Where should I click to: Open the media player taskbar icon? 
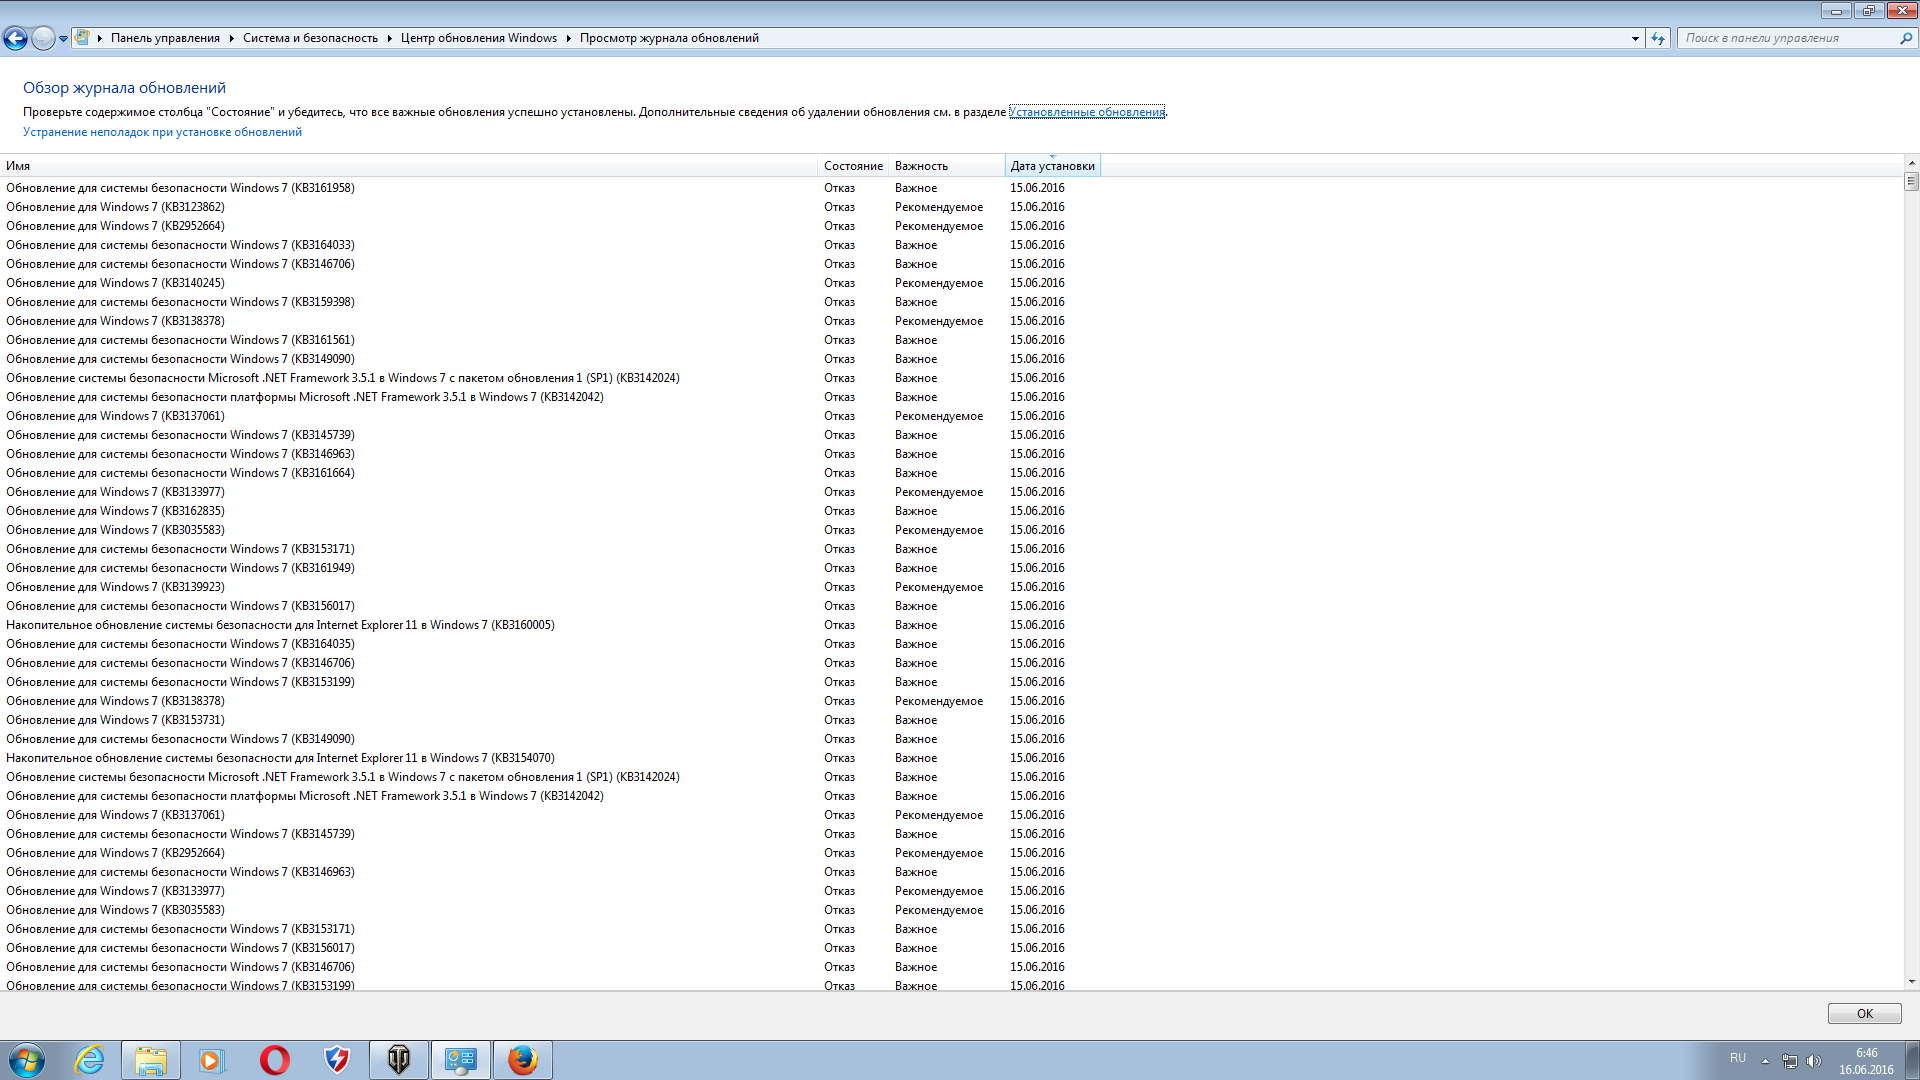[211, 1060]
